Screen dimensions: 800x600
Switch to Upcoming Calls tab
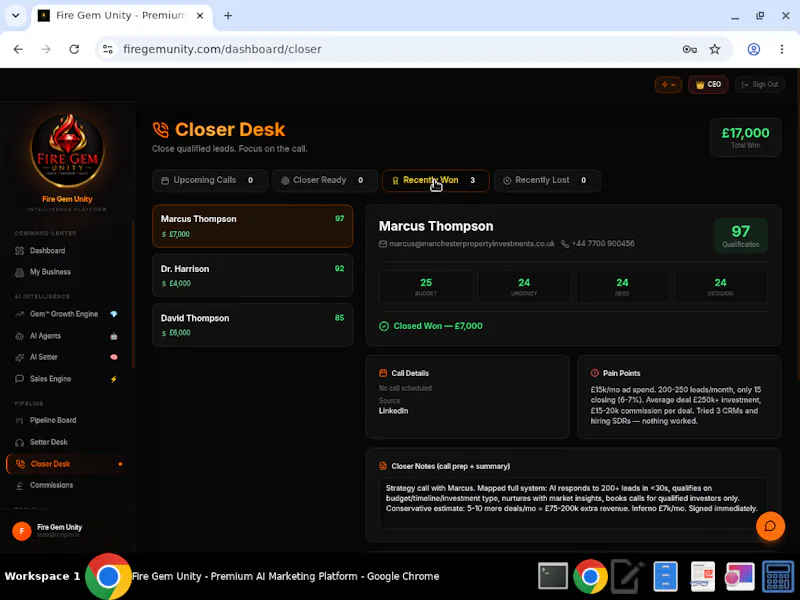[210, 181]
